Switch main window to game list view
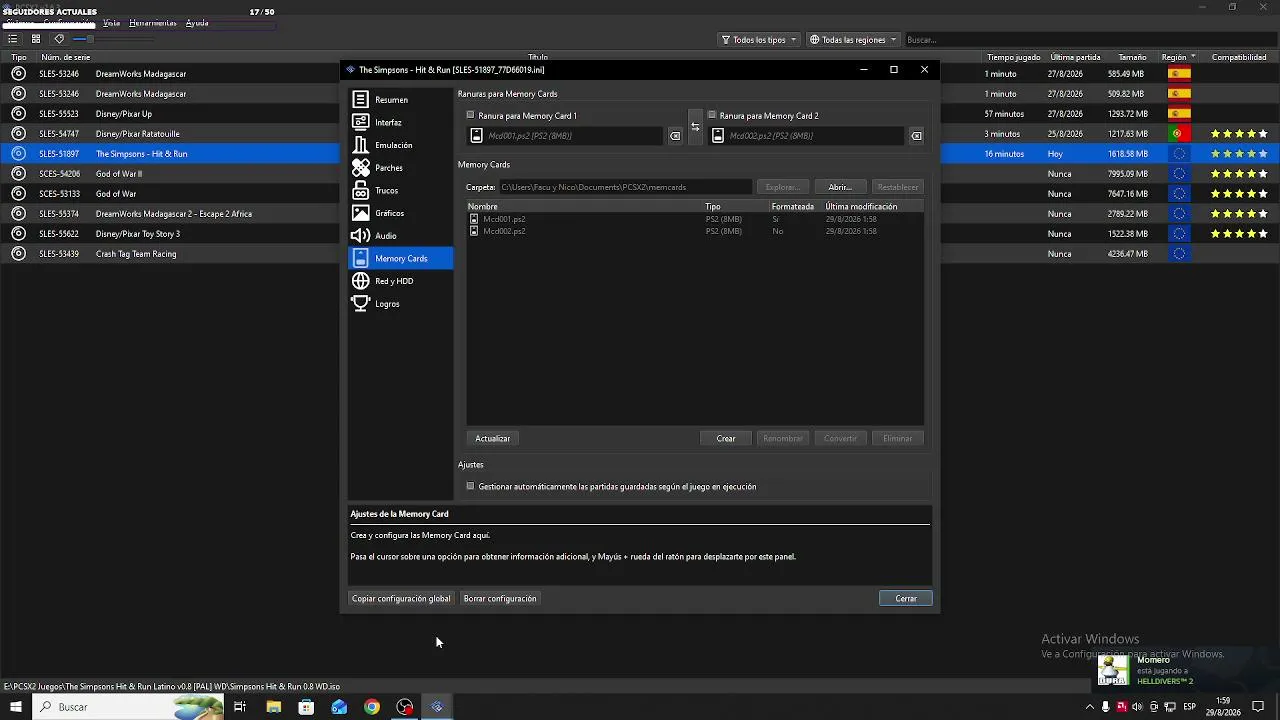Screen dimensions: 1280x720 point(13,39)
